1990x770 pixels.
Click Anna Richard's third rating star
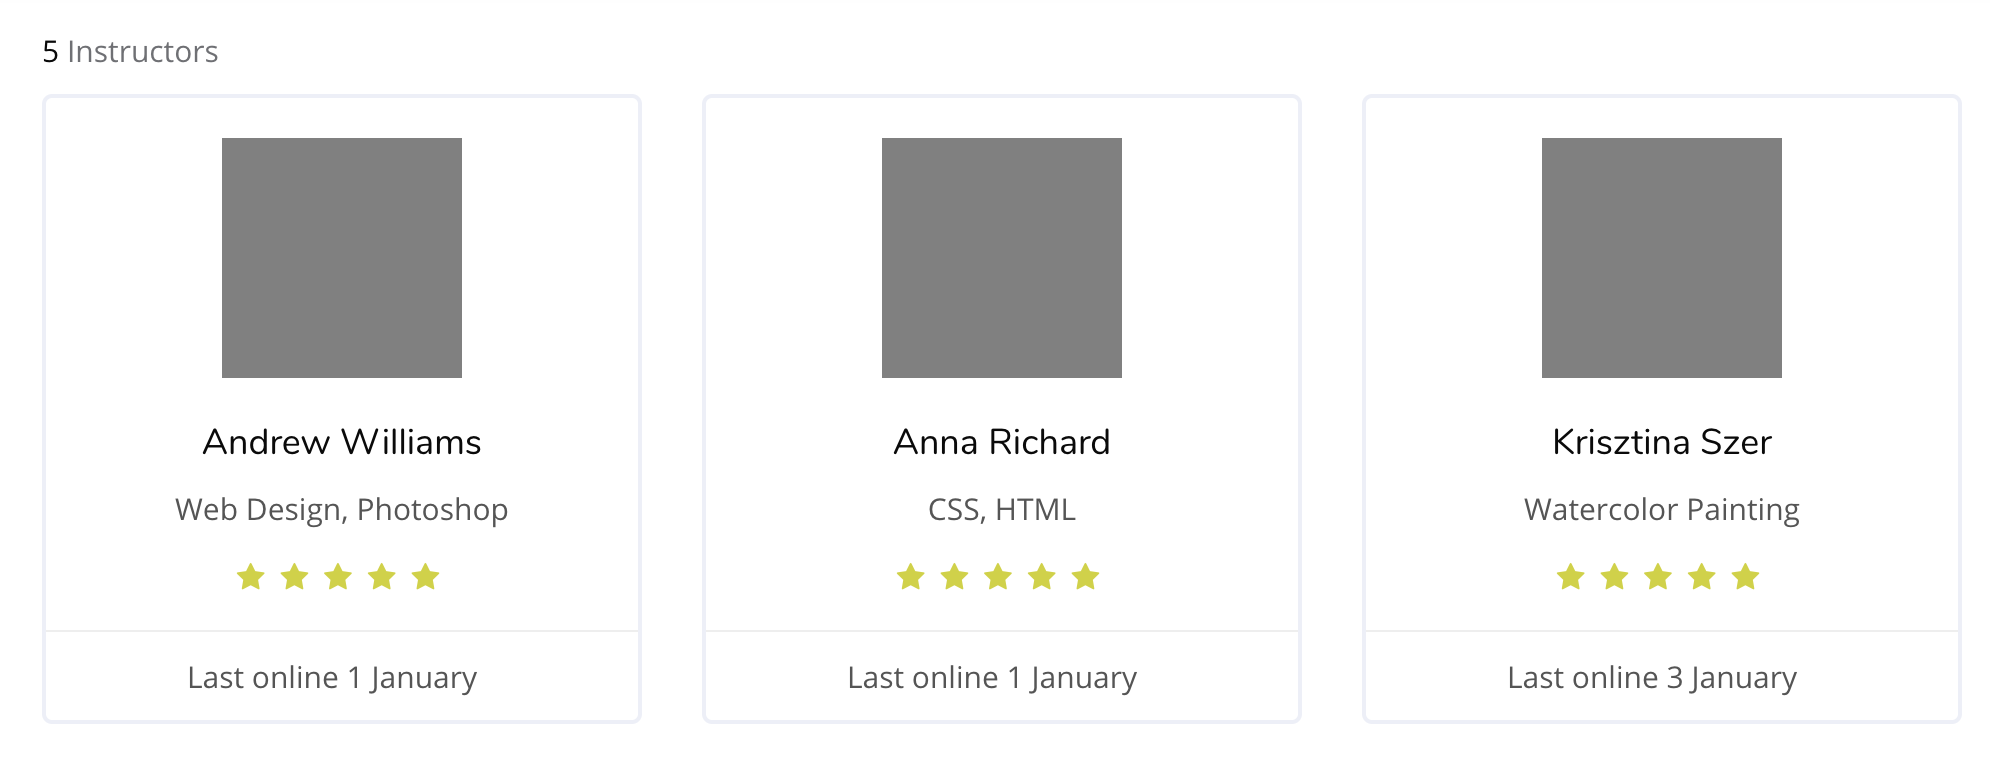(x=998, y=577)
